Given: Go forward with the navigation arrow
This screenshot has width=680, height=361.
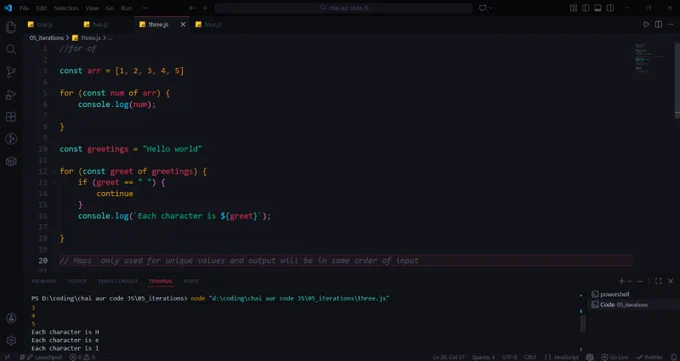Looking at the screenshot, I should tap(204, 8).
